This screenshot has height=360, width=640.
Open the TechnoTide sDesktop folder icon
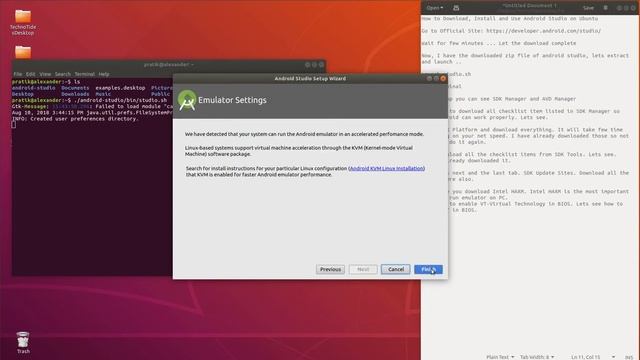[x=23, y=22]
